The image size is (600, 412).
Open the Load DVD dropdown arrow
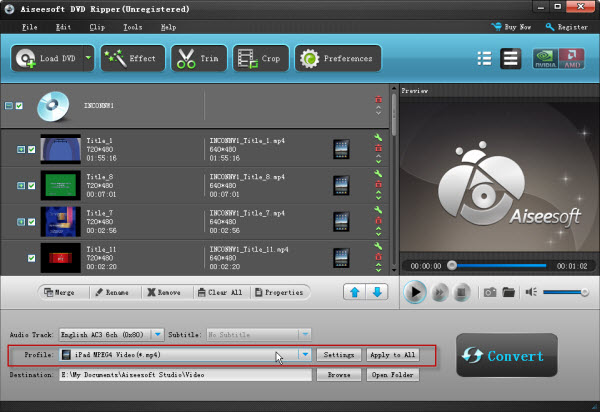(x=88, y=58)
